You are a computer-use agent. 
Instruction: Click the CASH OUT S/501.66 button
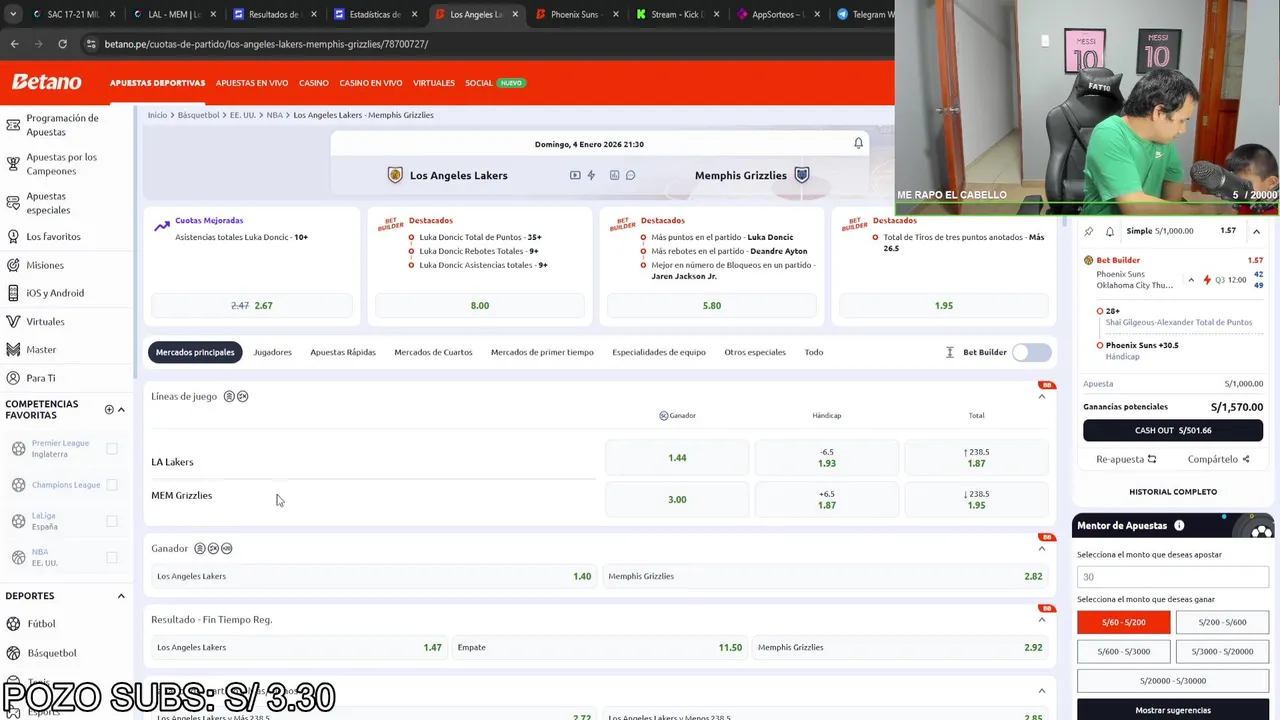click(x=1173, y=430)
